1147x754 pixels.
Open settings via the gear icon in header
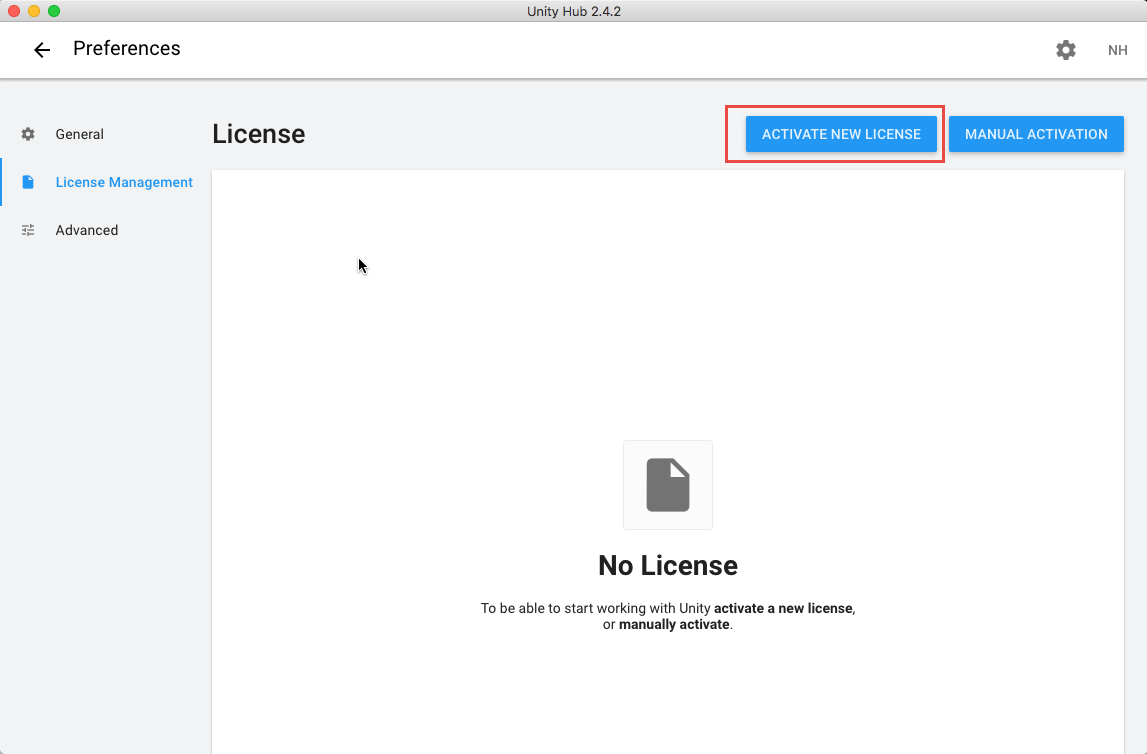[x=1066, y=50]
